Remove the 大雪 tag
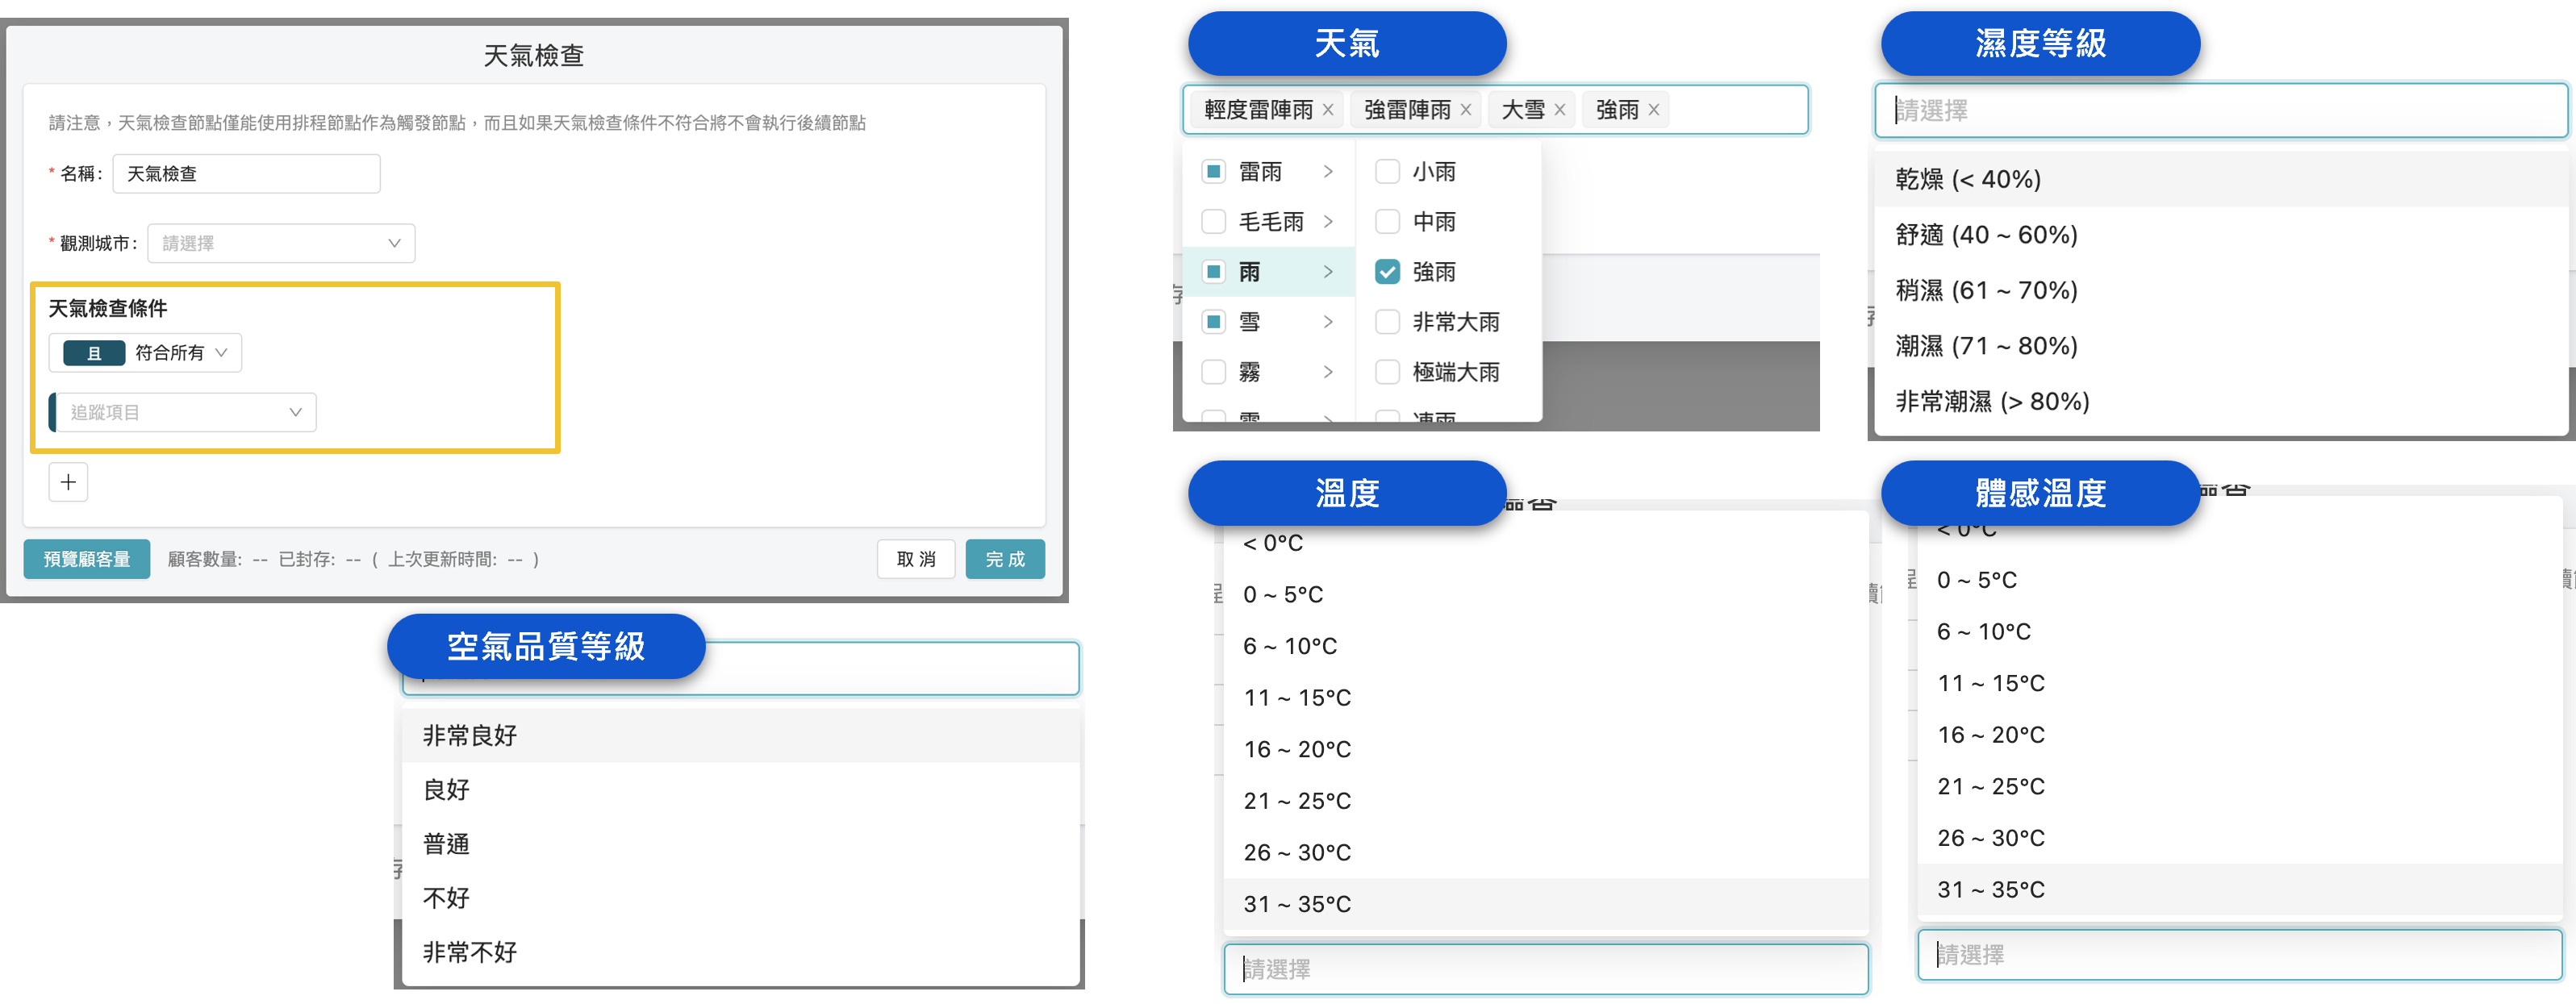2576x1004 pixels. [1560, 110]
